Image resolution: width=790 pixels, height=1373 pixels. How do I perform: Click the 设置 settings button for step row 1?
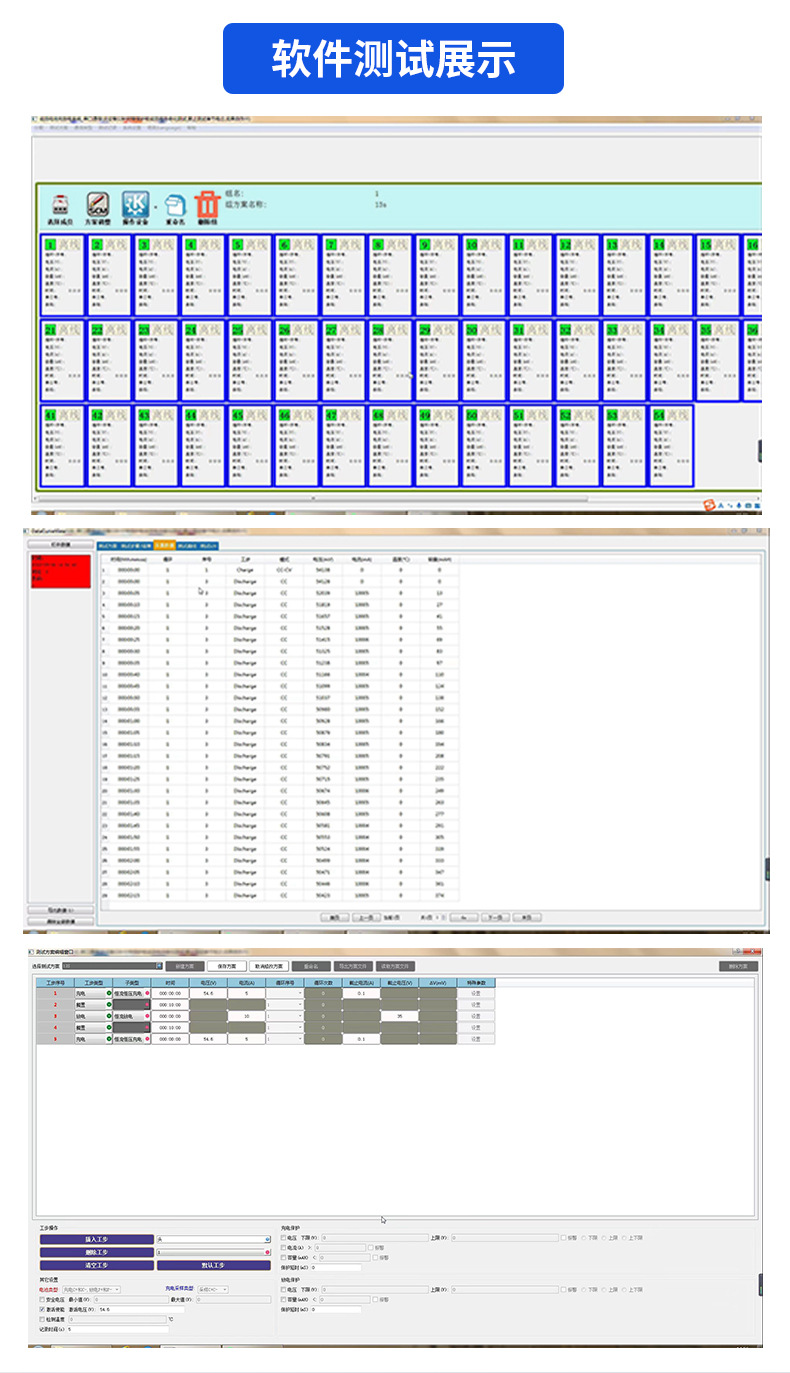pos(476,993)
